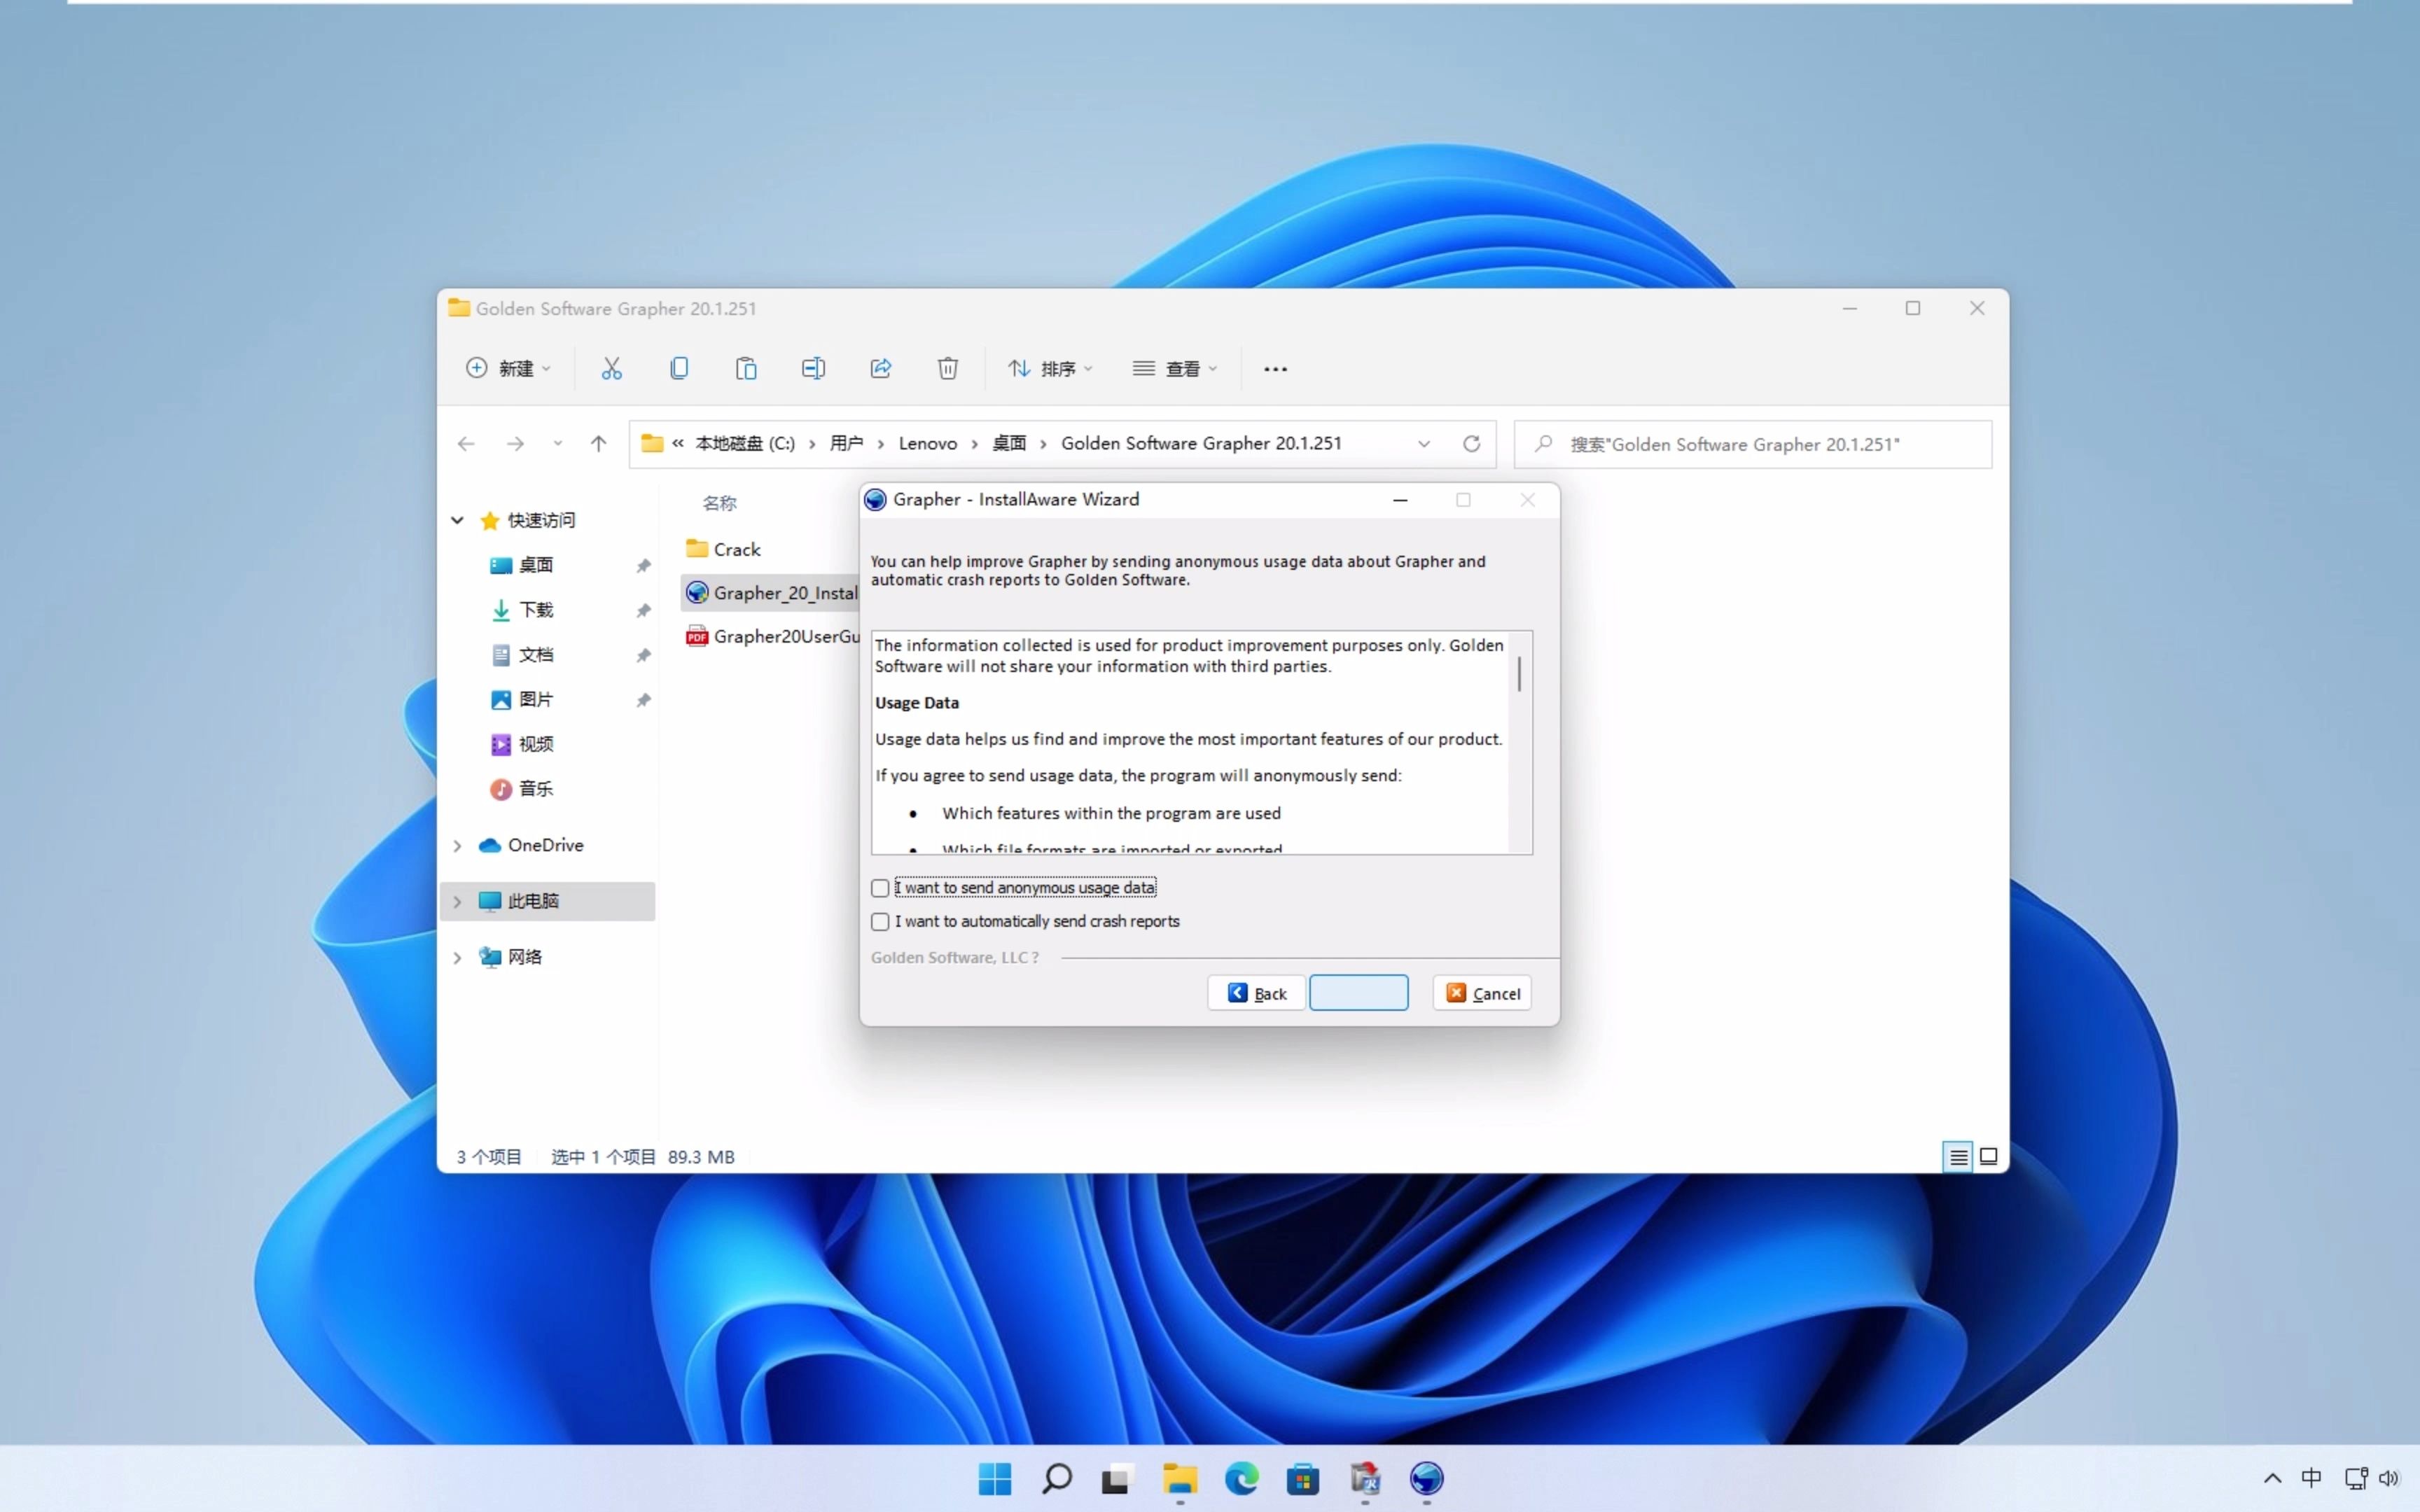Screen dimensions: 2420x1512
Task: Click the 名称 column header
Action: [x=720, y=503]
